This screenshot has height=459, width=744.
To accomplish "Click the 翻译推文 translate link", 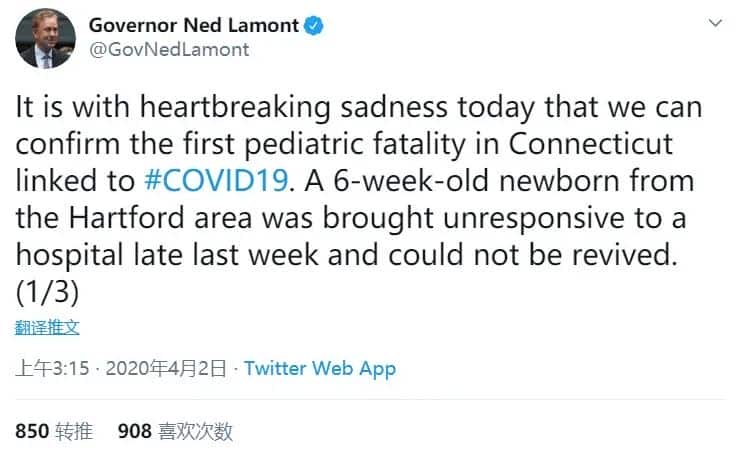I will [x=47, y=326].
